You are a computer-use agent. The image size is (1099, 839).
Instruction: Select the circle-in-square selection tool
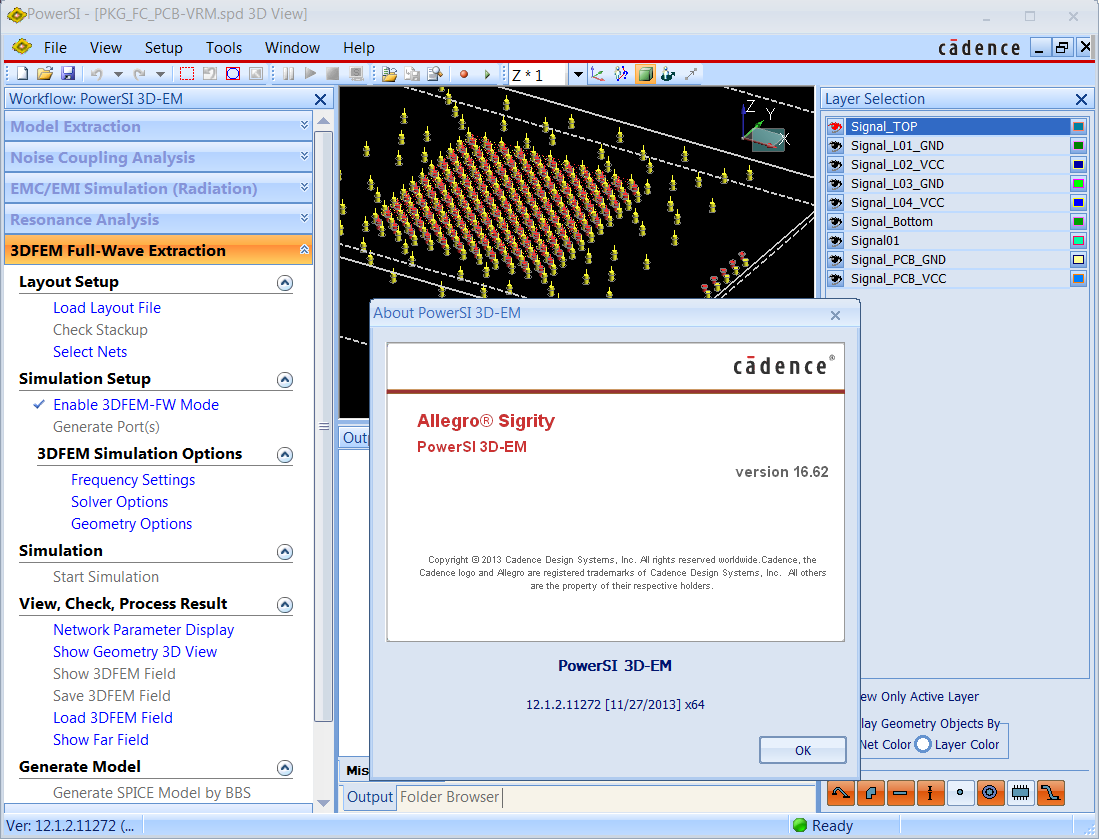[233, 74]
